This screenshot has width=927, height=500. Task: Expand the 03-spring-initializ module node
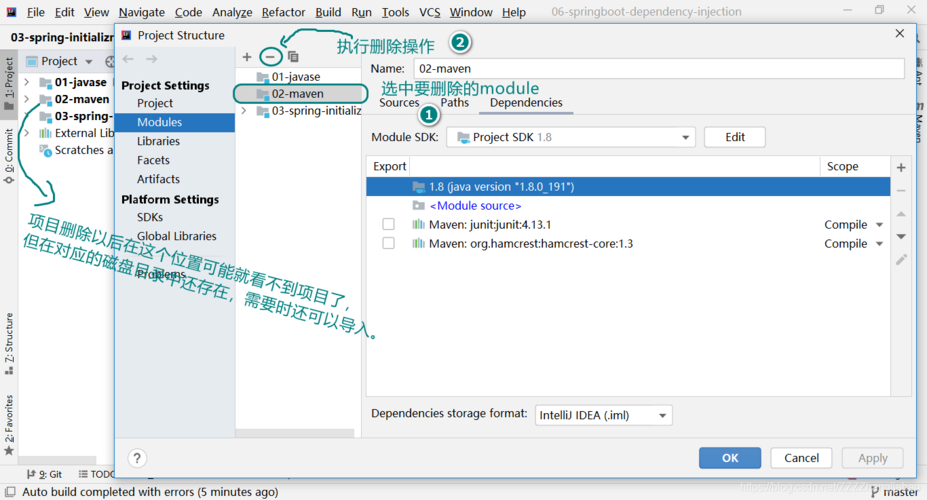click(x=244, y=111)
